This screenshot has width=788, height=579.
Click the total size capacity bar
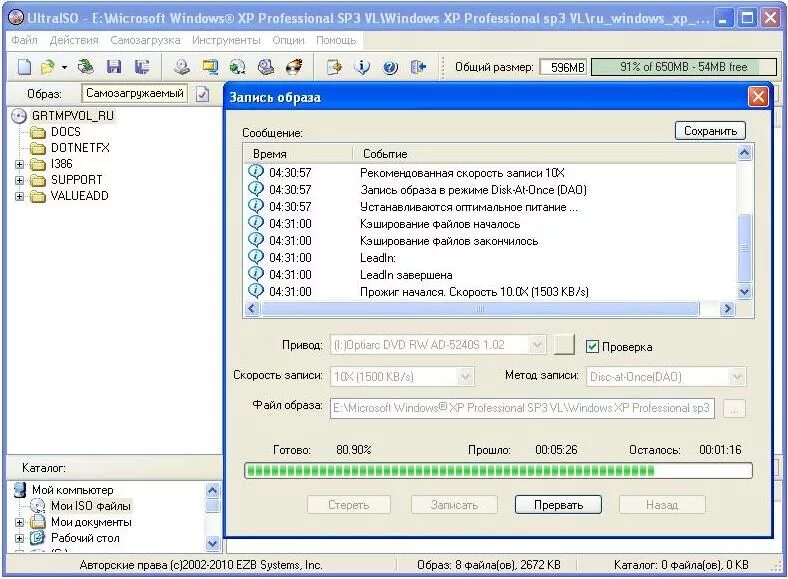click(x=684, y=67)
